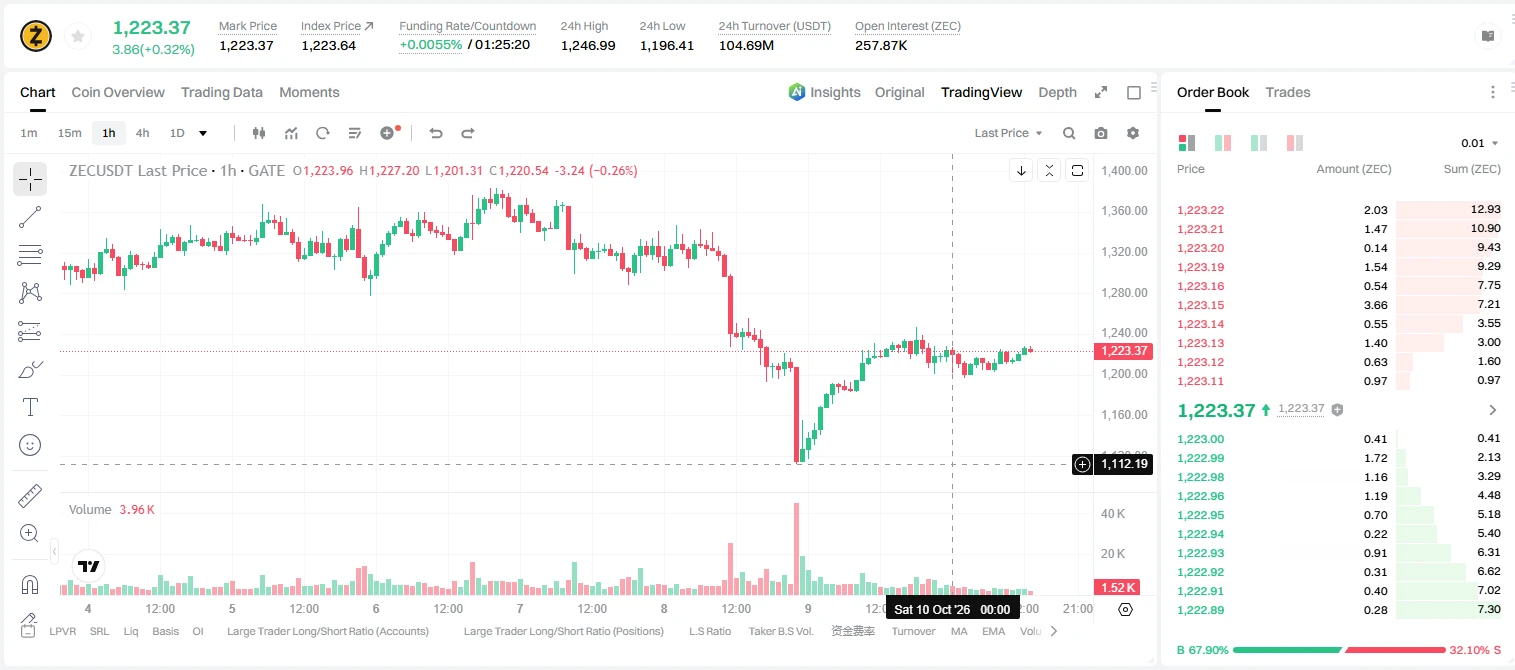Viewport: 1515px width, 670px height.
Task: Open the AI Insights link
Action: [x=824, y=92]
